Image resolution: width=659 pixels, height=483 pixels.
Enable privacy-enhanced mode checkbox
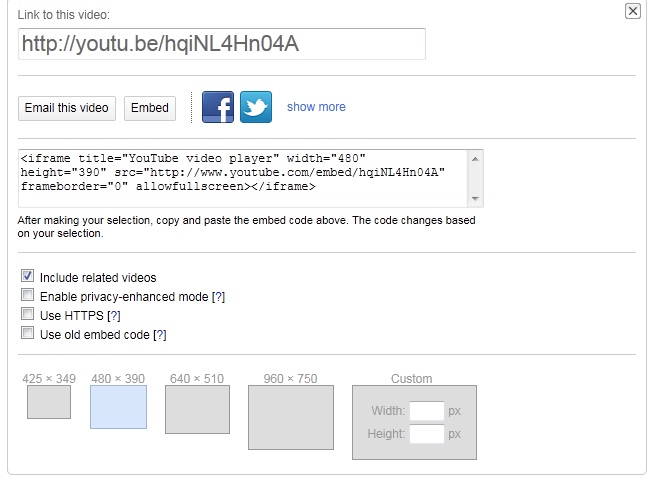28,295
